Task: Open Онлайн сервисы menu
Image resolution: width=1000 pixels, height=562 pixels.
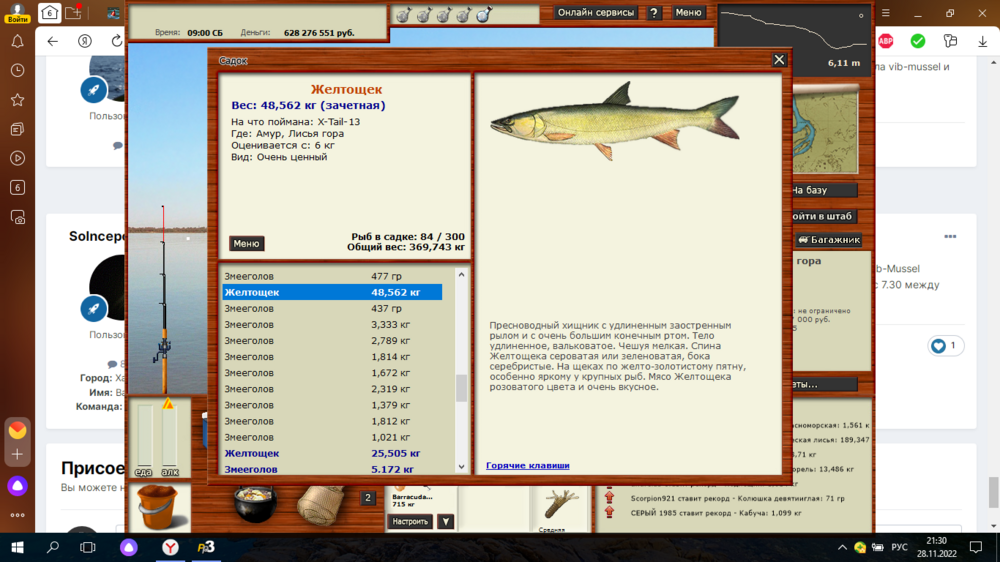Action: (596, 13)
